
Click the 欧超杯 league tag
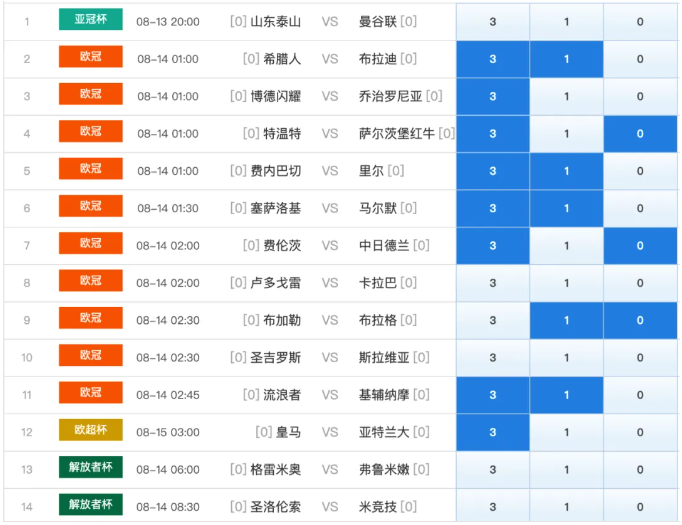coord(90,430)
